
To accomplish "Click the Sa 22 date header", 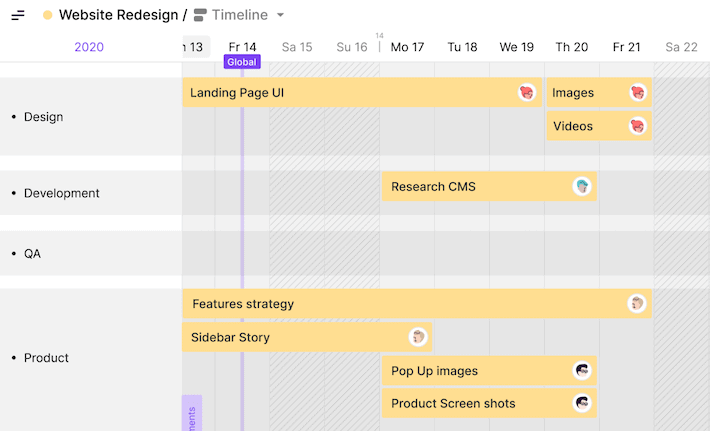I will pos(681,47).
